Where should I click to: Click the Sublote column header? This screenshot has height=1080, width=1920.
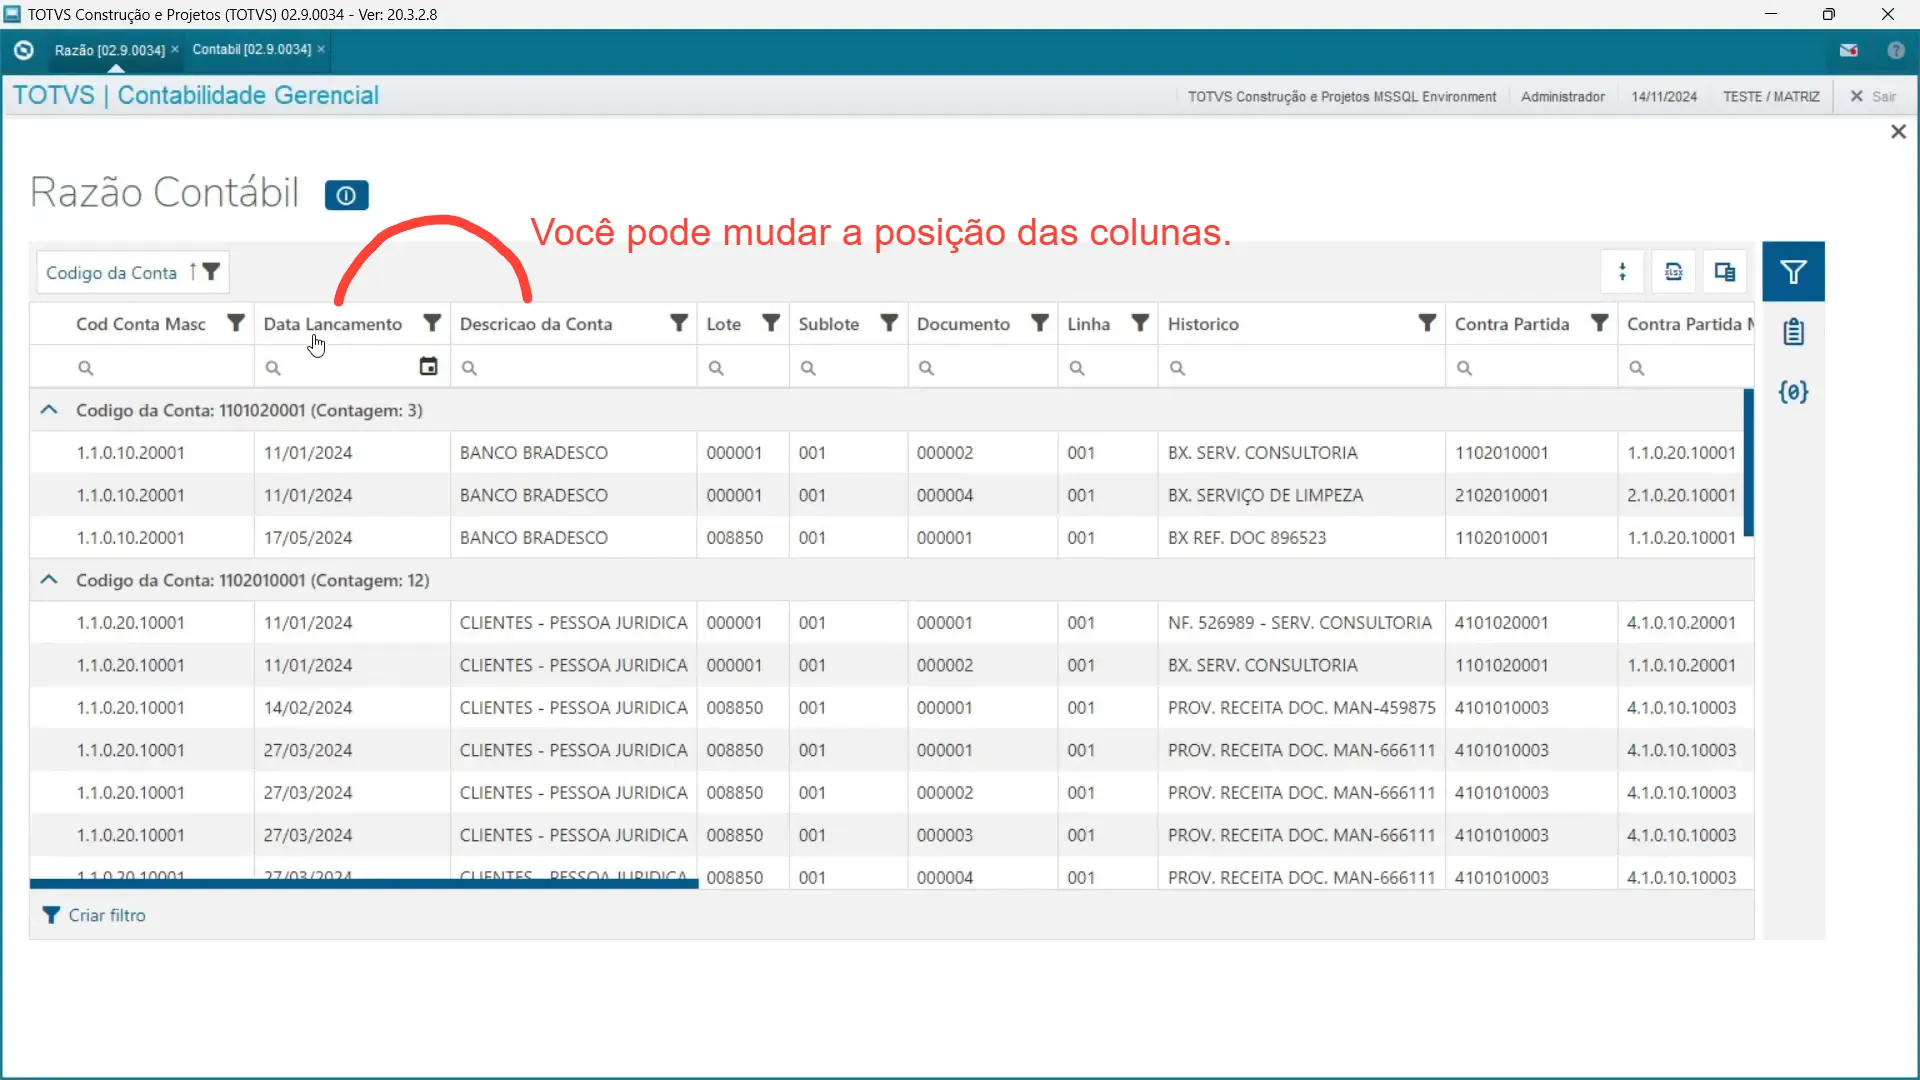828,324
